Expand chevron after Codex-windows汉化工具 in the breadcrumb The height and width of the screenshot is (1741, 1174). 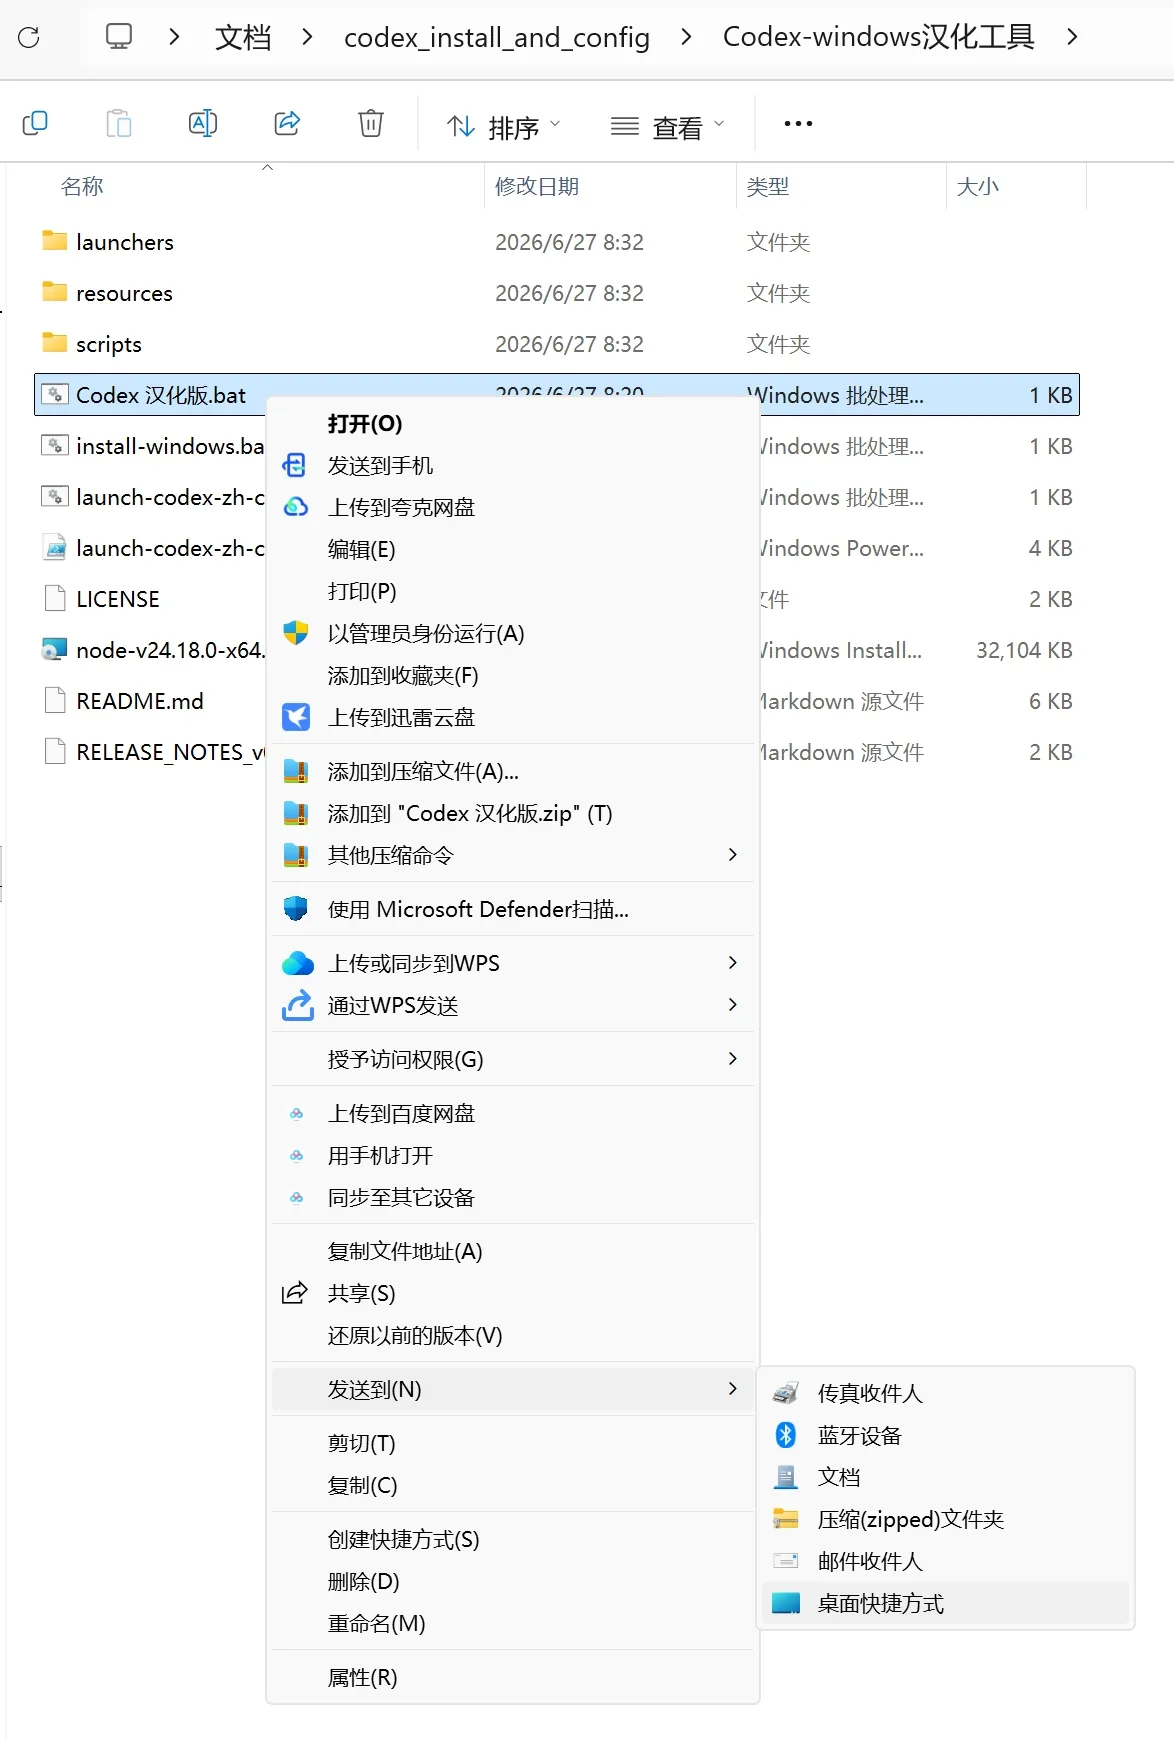(x=1072, y=37)
